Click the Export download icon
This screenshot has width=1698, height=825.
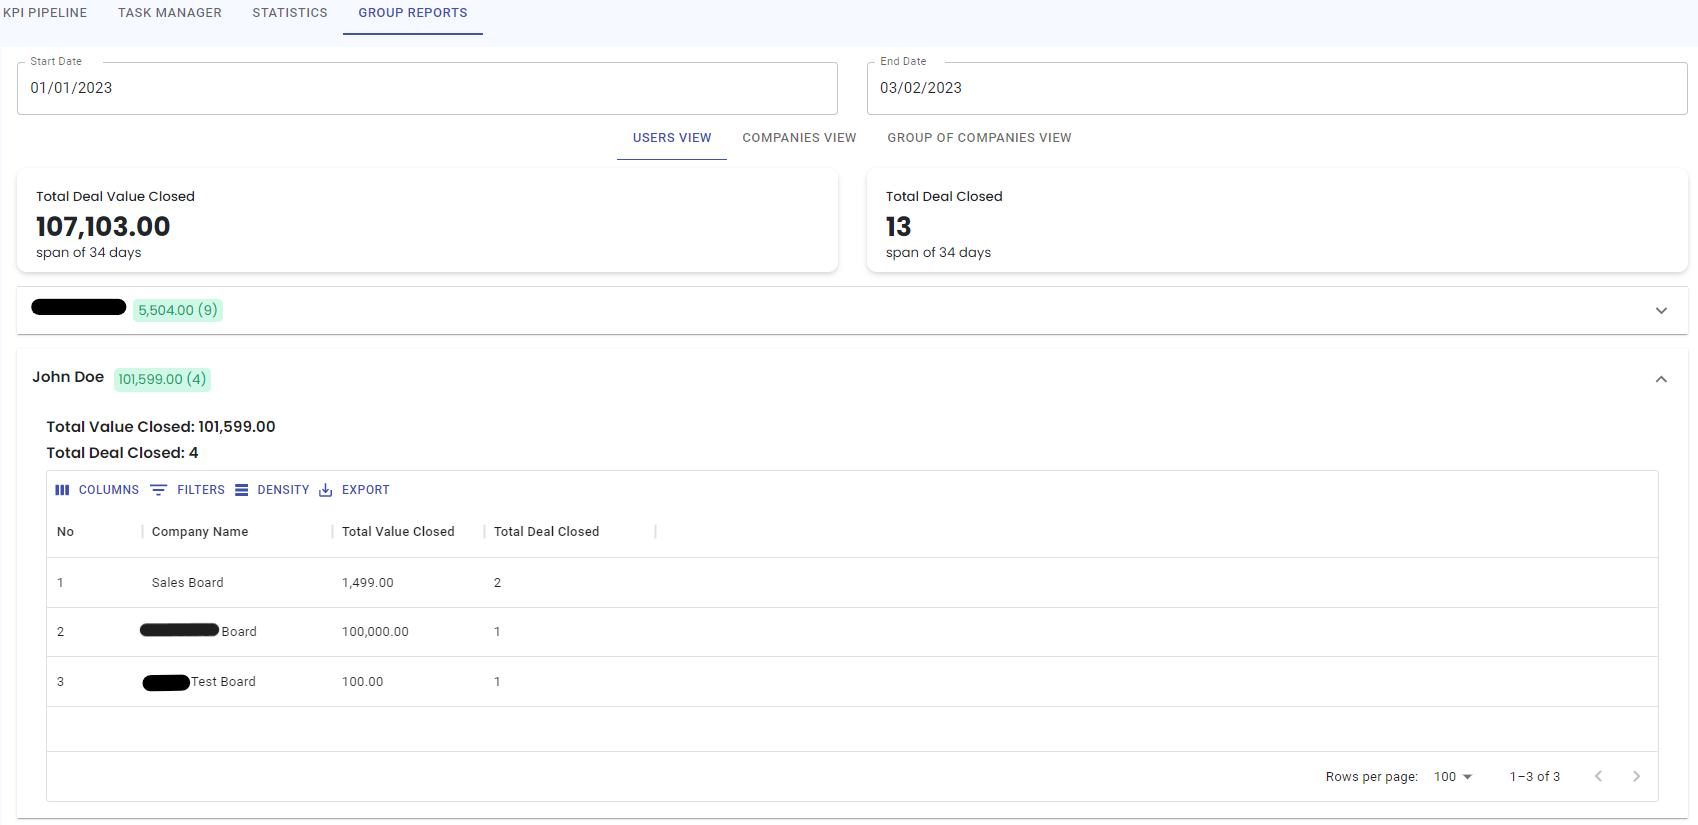click(326, 490)
